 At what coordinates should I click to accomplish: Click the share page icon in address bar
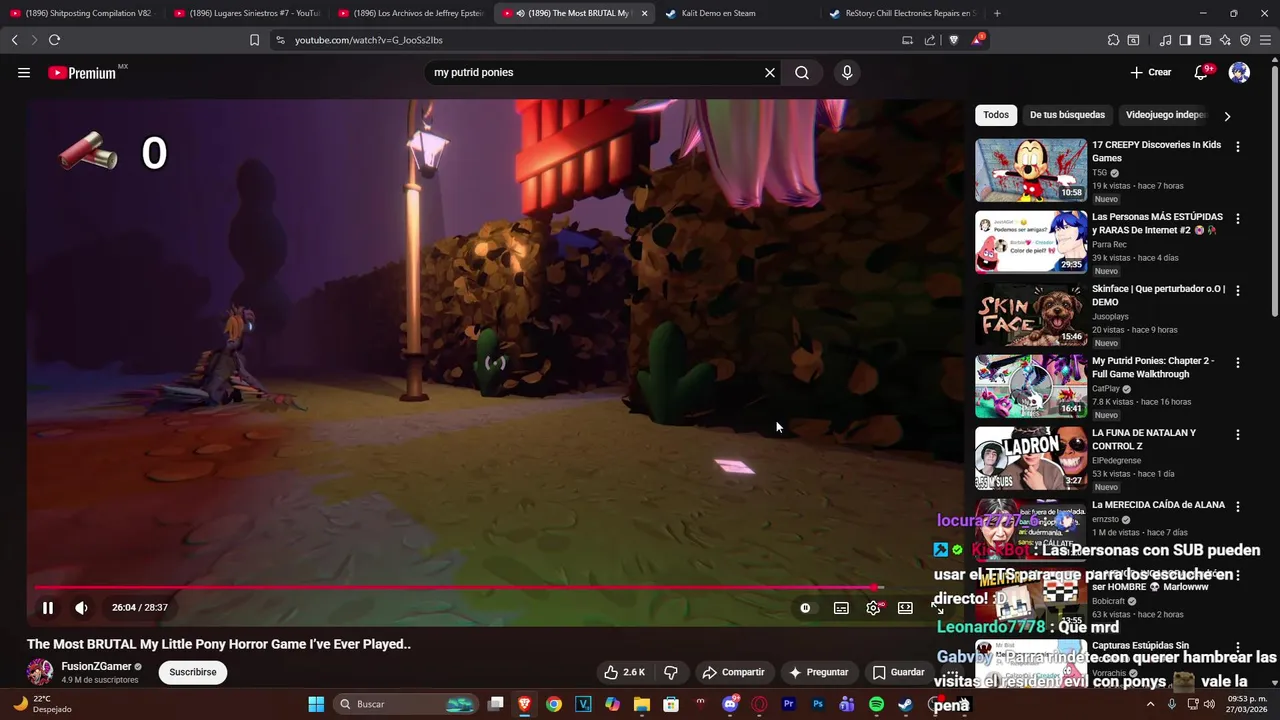point(930,40)
